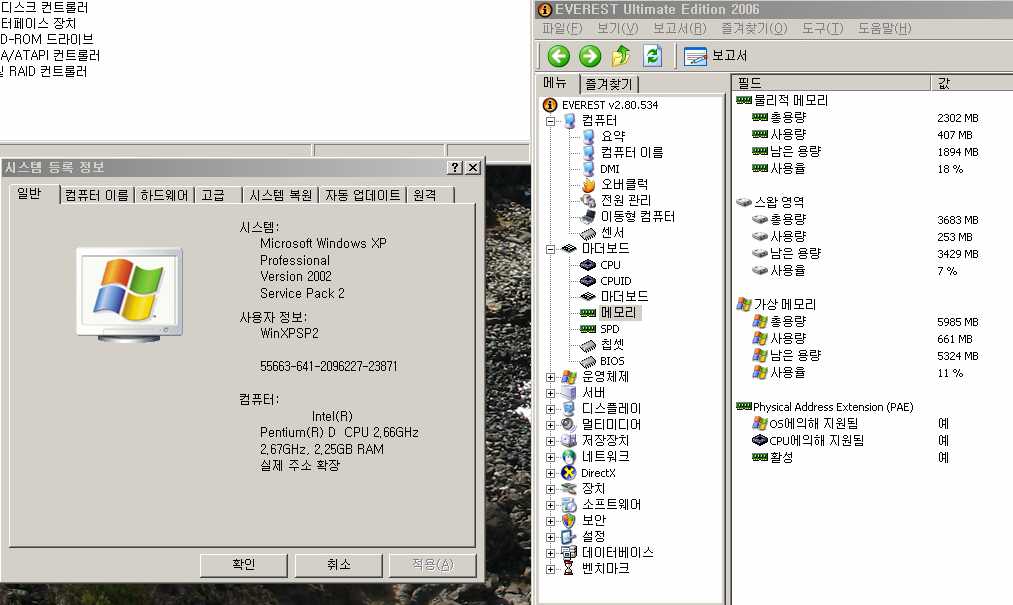The width and height of the screenshot is (1013, 605).
Task: Select EVEREST v2.80.534 root node
Action: (609, 105)
